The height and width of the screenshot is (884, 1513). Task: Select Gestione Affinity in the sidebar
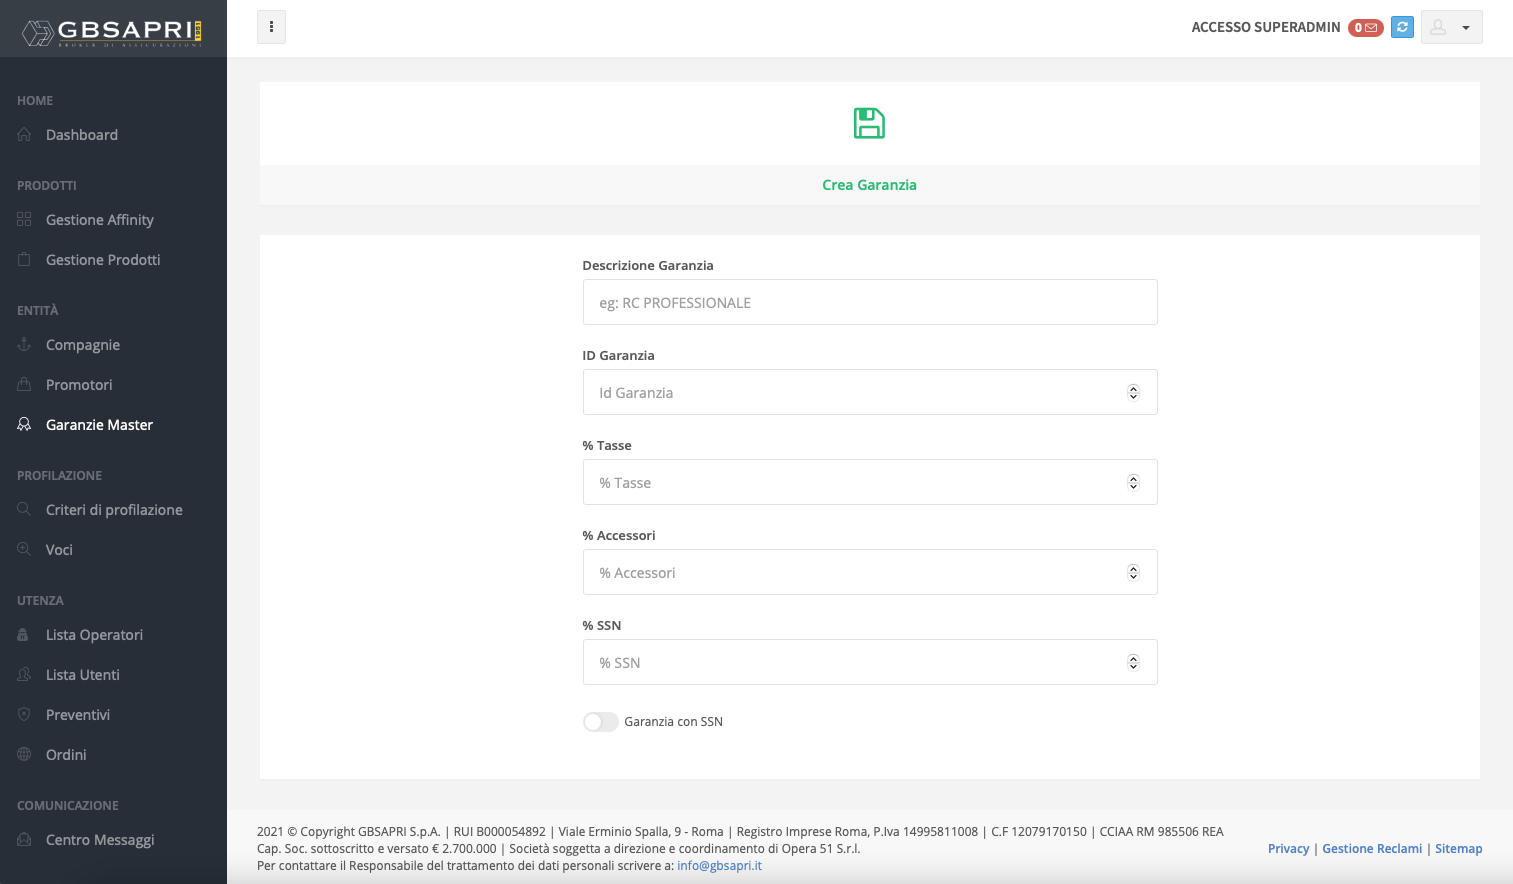pyautogui.click(x=100, y=219)
